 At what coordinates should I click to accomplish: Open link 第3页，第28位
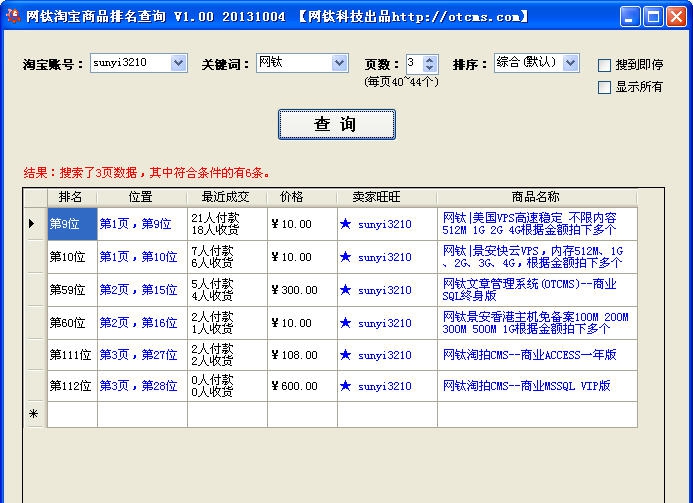[x=138, y=386]
